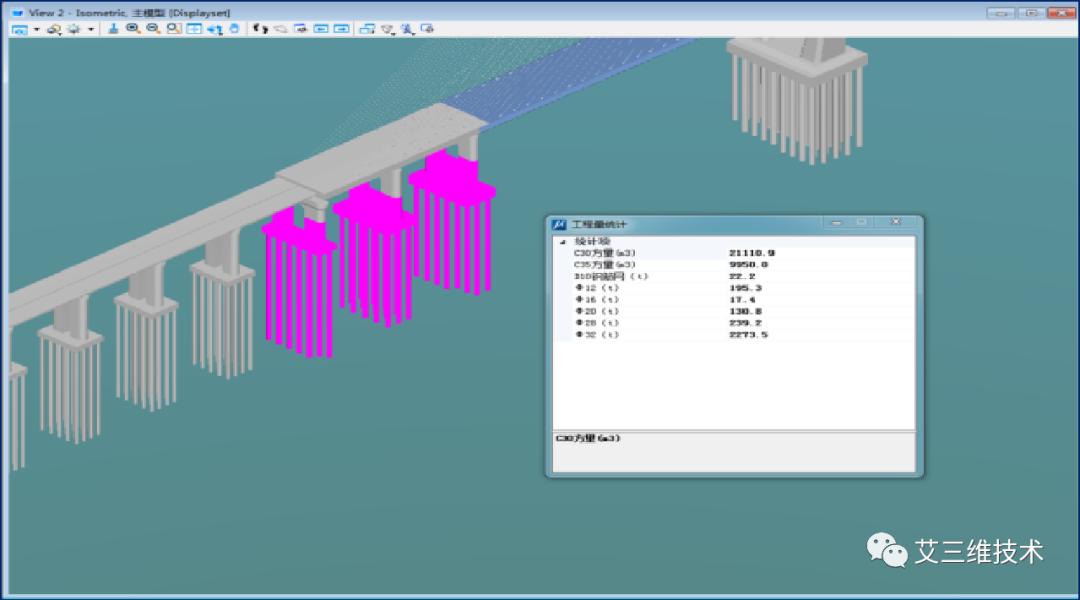Screen dimensions: 1080x600
Task: Select the Rotate View tool
Action: point(214,29)
